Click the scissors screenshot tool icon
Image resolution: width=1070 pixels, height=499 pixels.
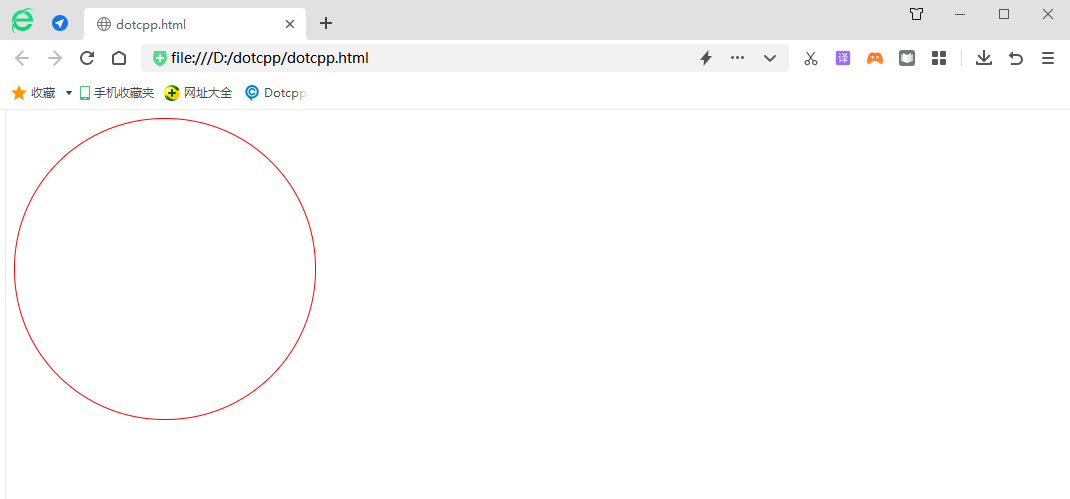tap(811, 58)
